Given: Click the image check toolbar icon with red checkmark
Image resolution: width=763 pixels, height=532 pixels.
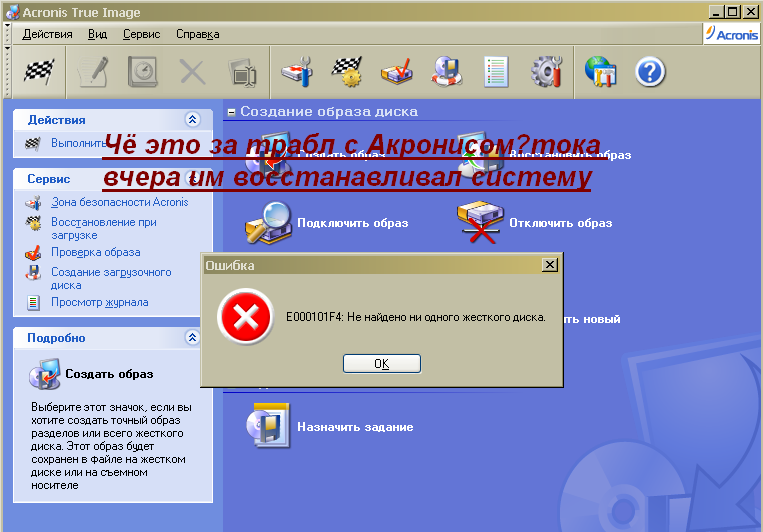Looking at the screenshot, I should tap(397, 72).
